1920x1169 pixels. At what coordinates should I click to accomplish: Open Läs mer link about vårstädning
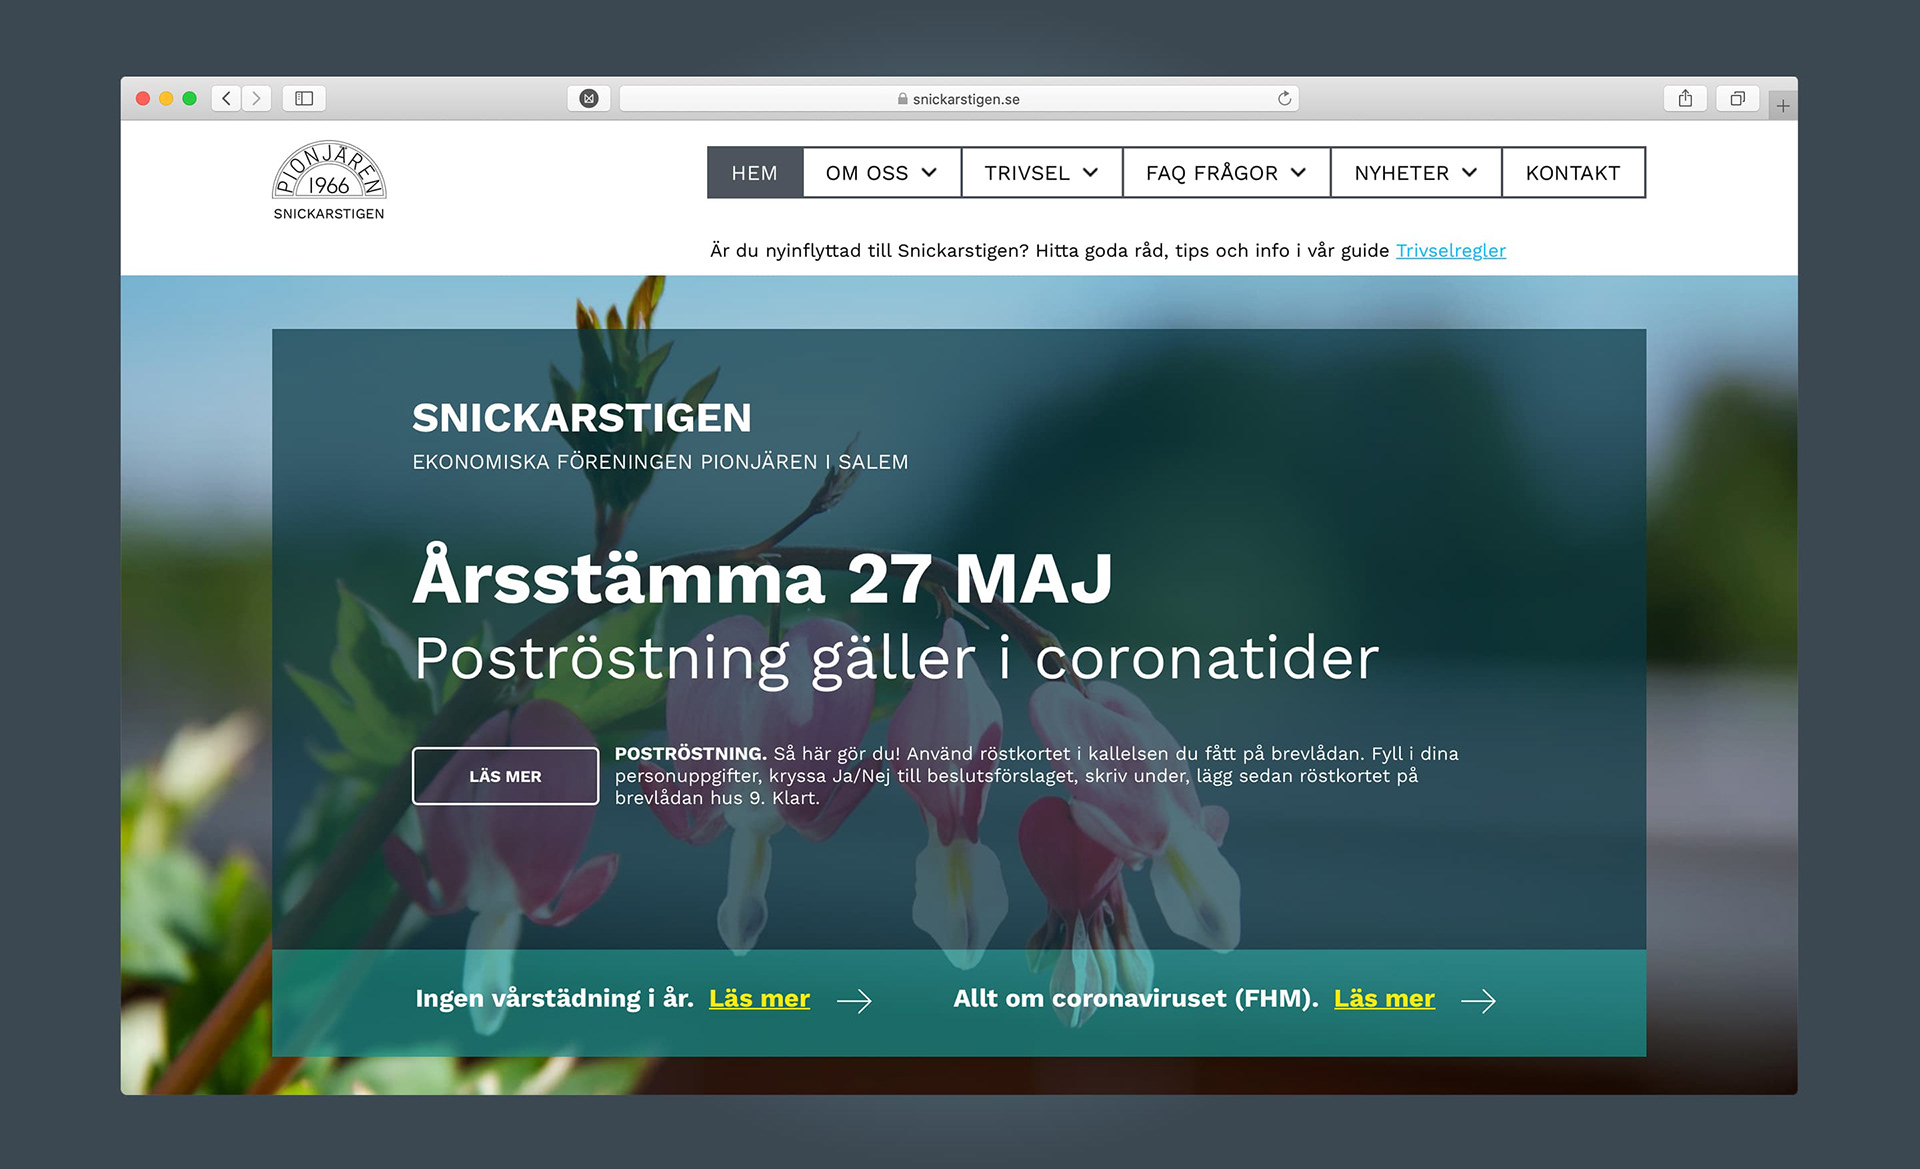click(759, 999)
